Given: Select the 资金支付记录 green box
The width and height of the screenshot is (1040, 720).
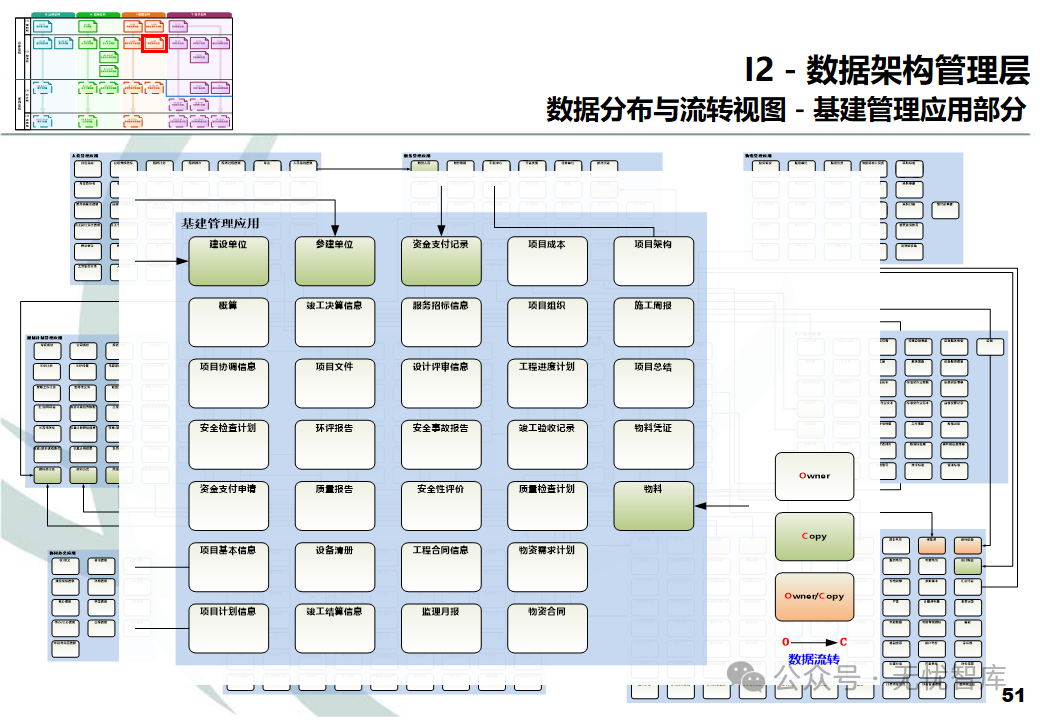Looking at the screenshot, I should (x=441, y=261).
